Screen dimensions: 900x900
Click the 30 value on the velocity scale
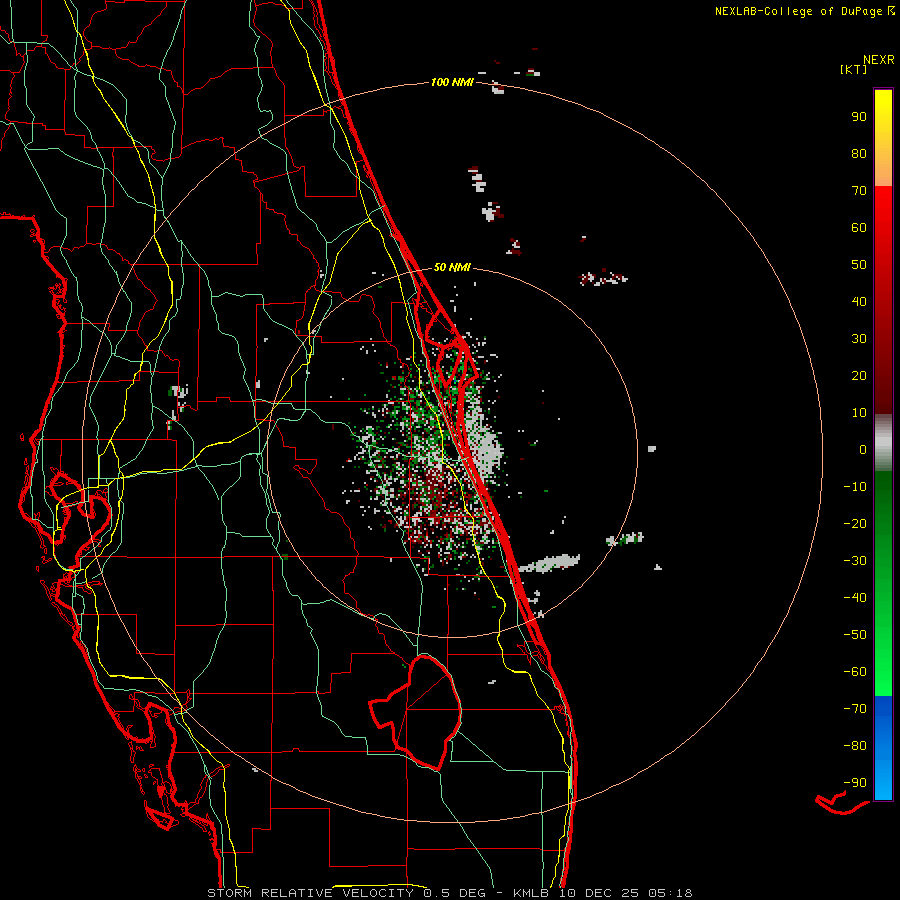coord(859,339)
